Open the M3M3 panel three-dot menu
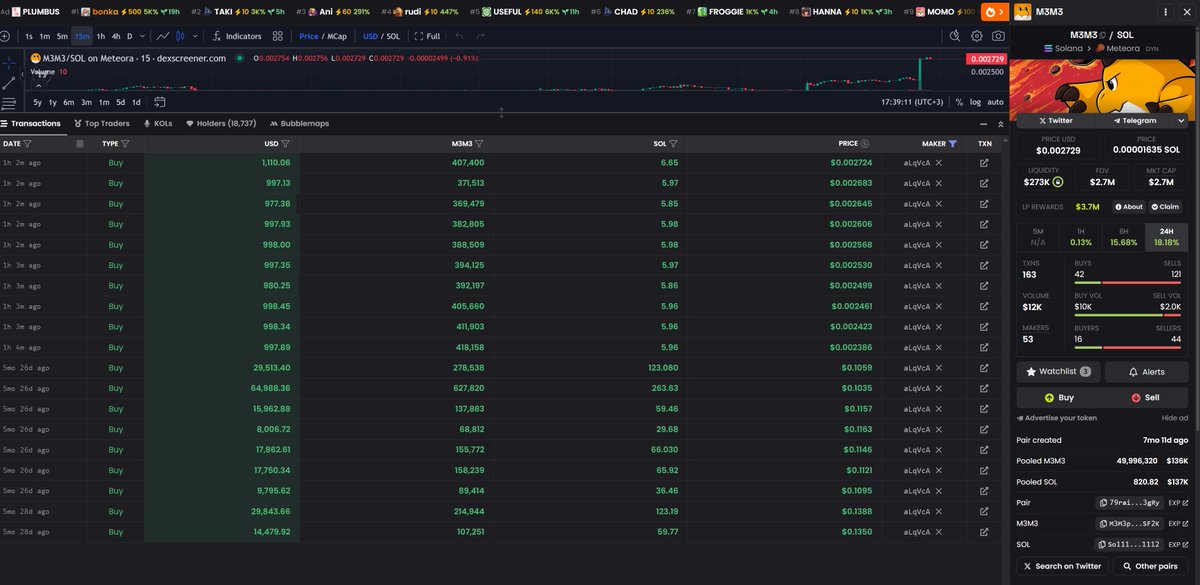 [x=1166, y=13]
